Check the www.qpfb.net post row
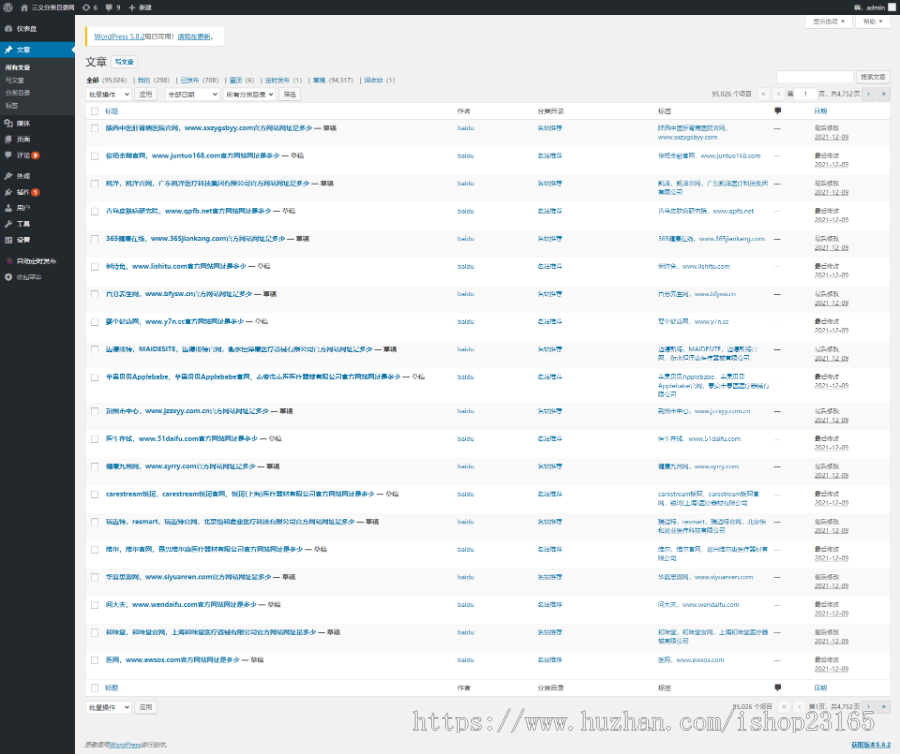 95,211
